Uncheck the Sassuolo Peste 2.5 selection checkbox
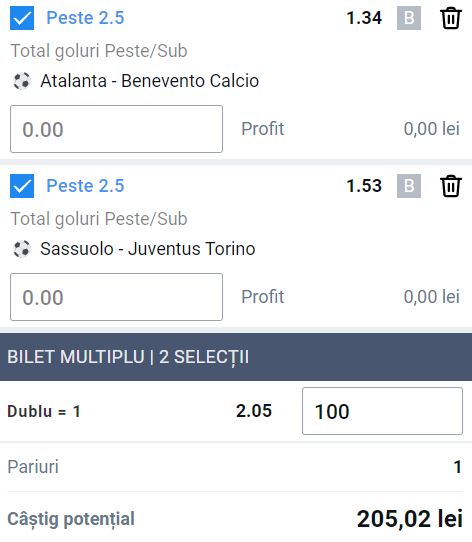The height and width of the screenshot is (542, 472). coord(22,186)
